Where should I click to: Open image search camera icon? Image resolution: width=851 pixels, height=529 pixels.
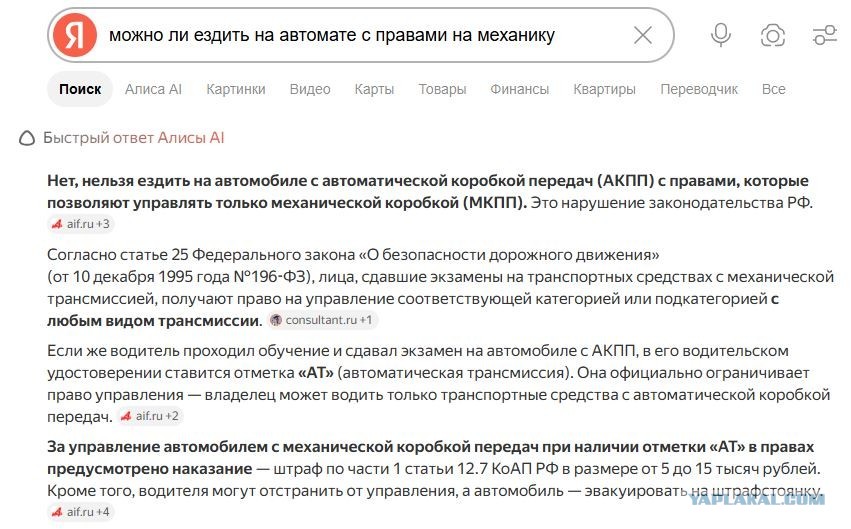pos(773,36)
